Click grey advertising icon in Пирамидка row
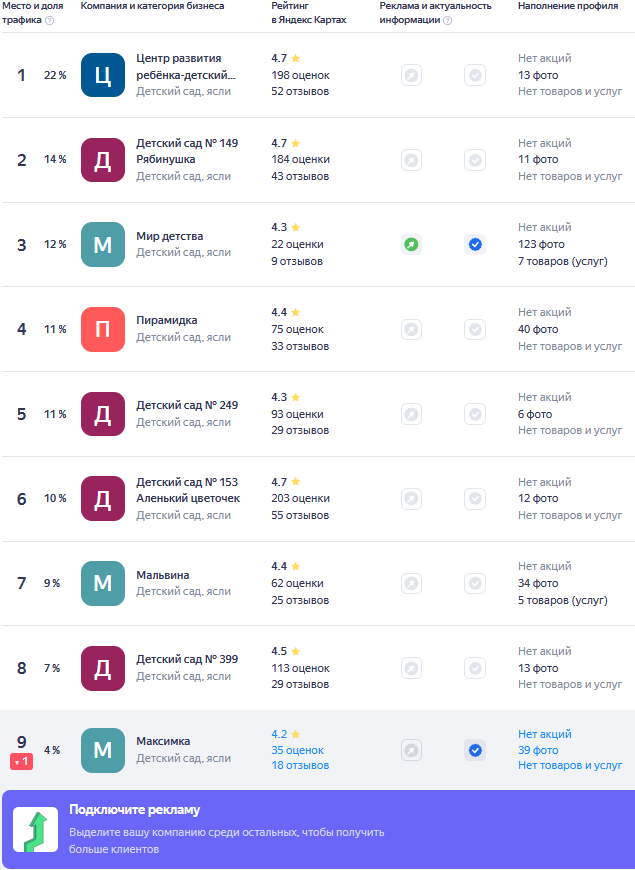Image resolution: width=635 pixels, height=870 pixels. (x=411, y=329)
